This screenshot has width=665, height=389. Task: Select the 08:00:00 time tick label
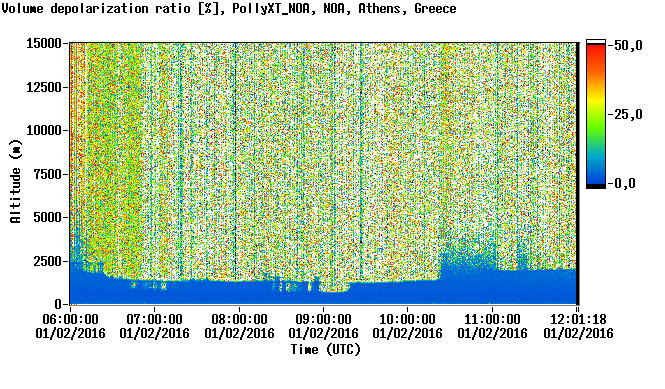[239, 326]
